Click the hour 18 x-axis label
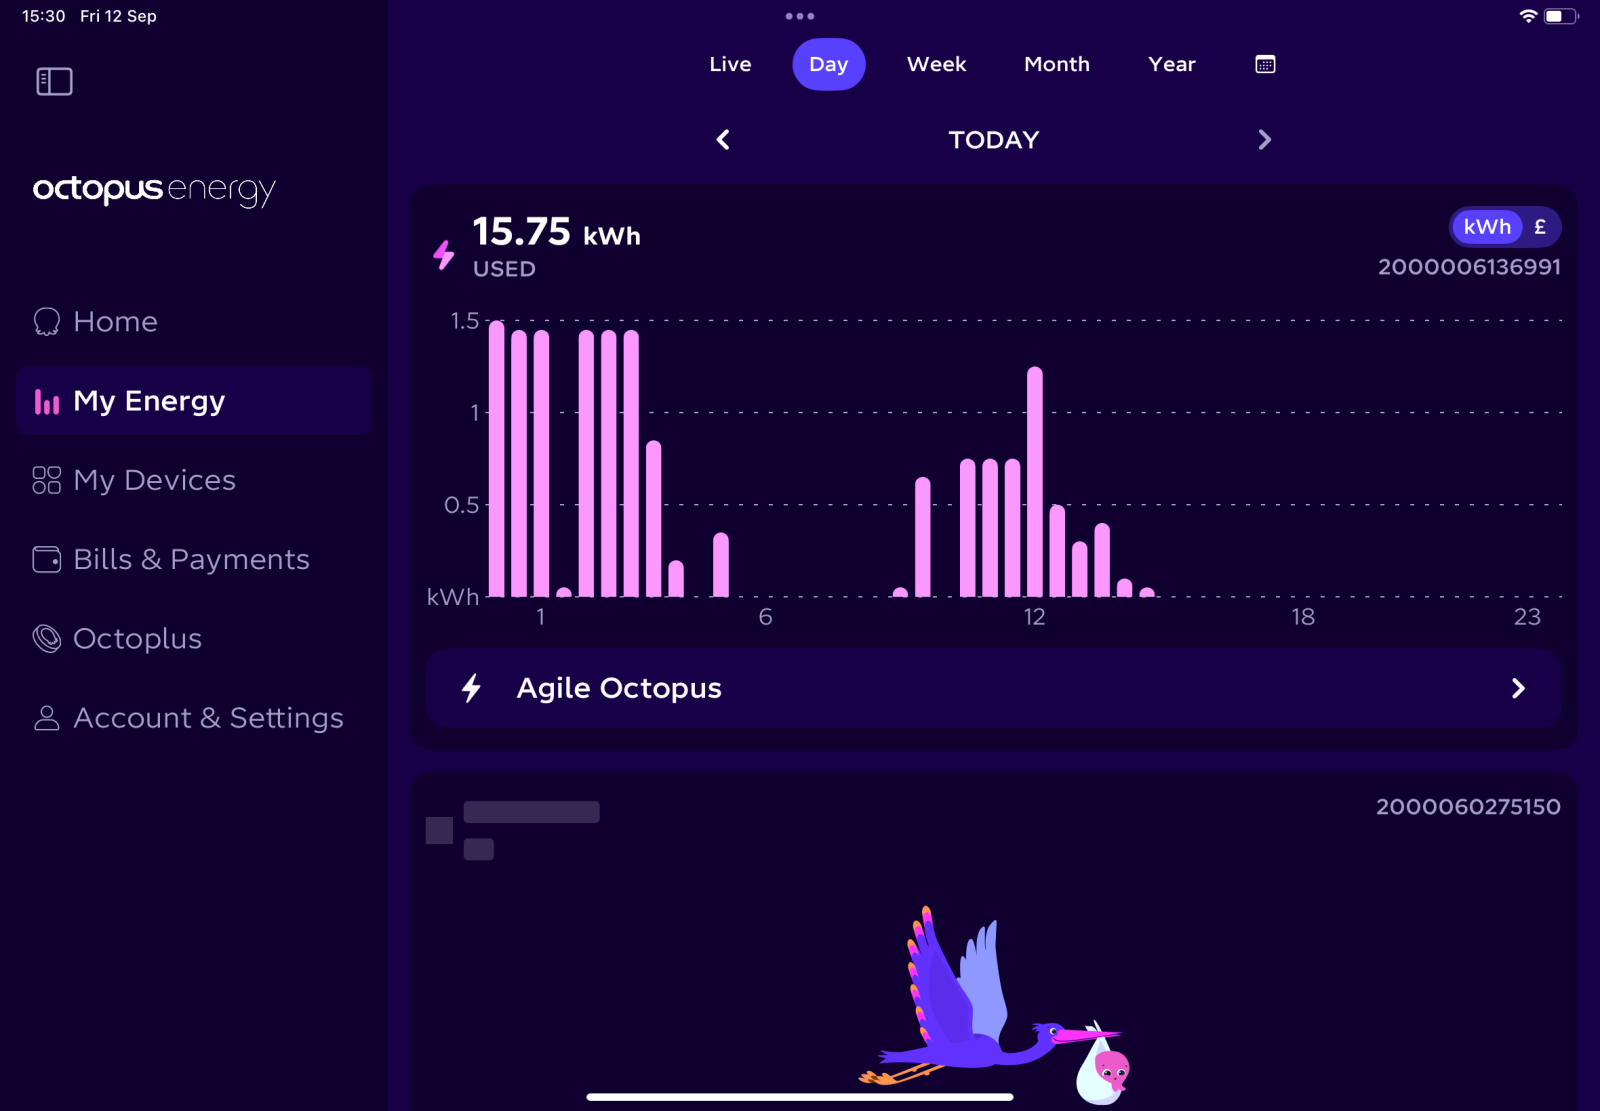Image resolution: width=1600 pixels, height=1111 pixels. click(x=1302, y=617)
